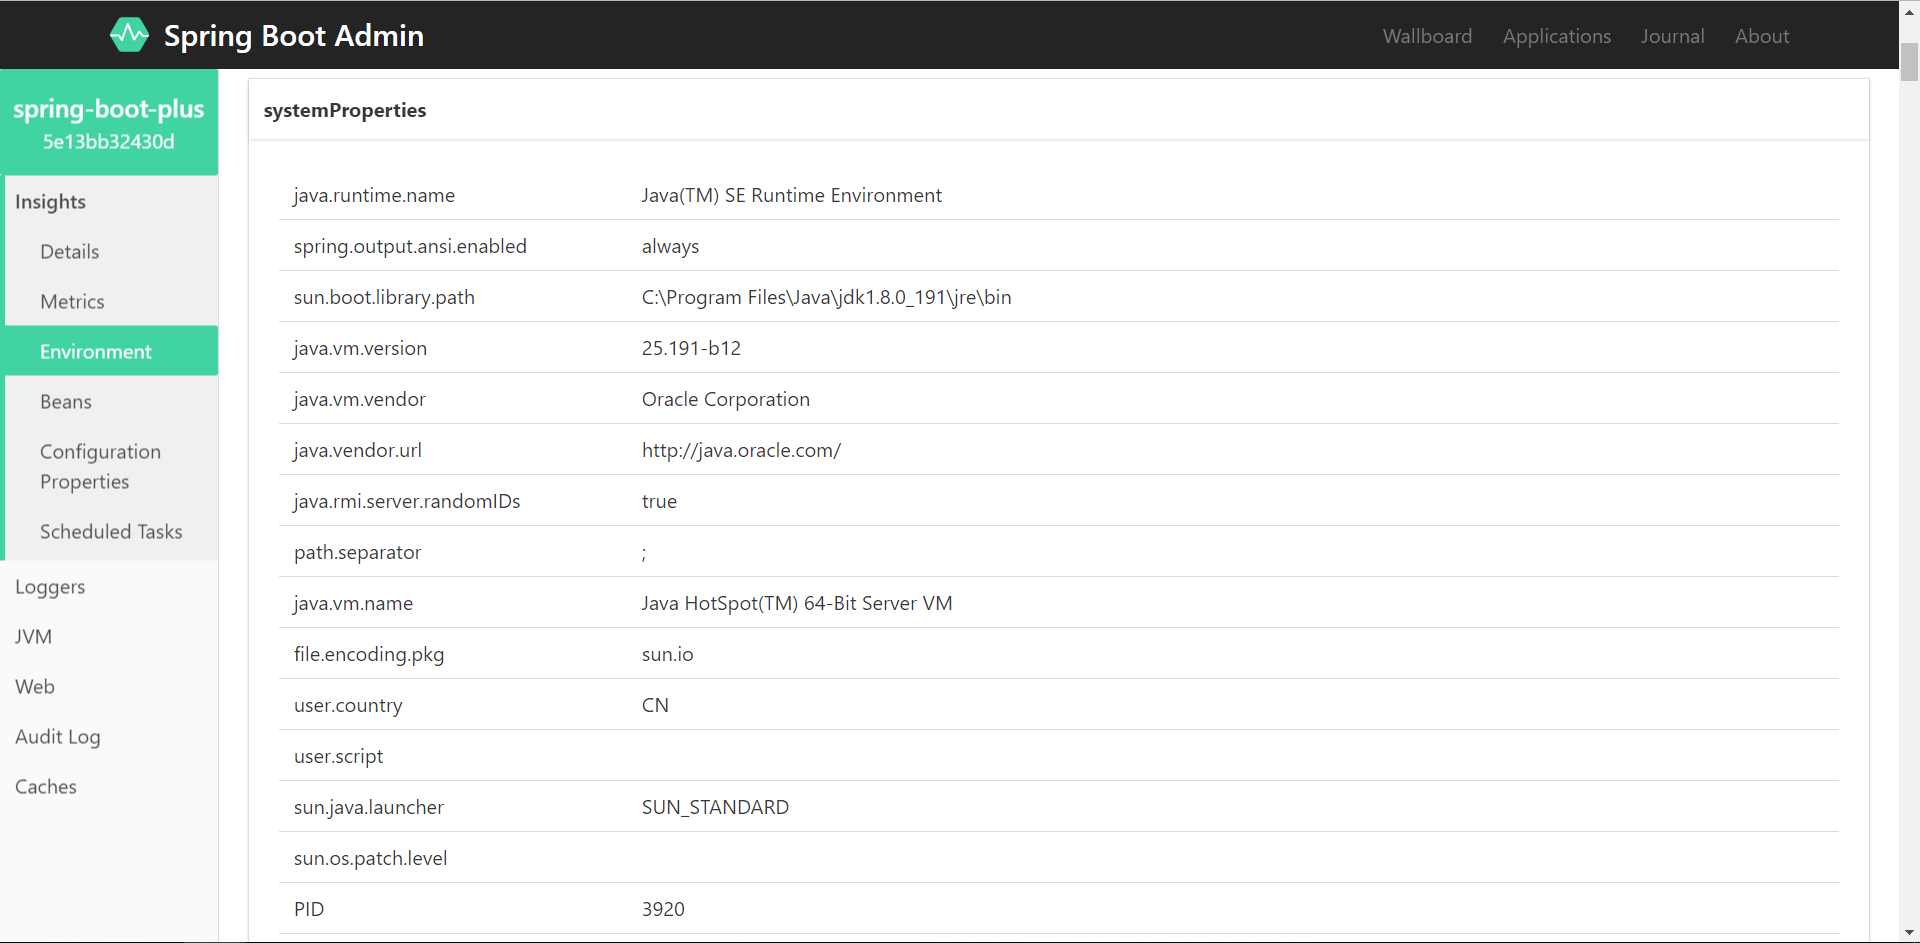Go to the Applications page
The width and height of the screenshot is (1920, 943).
tap(1556, 36)
